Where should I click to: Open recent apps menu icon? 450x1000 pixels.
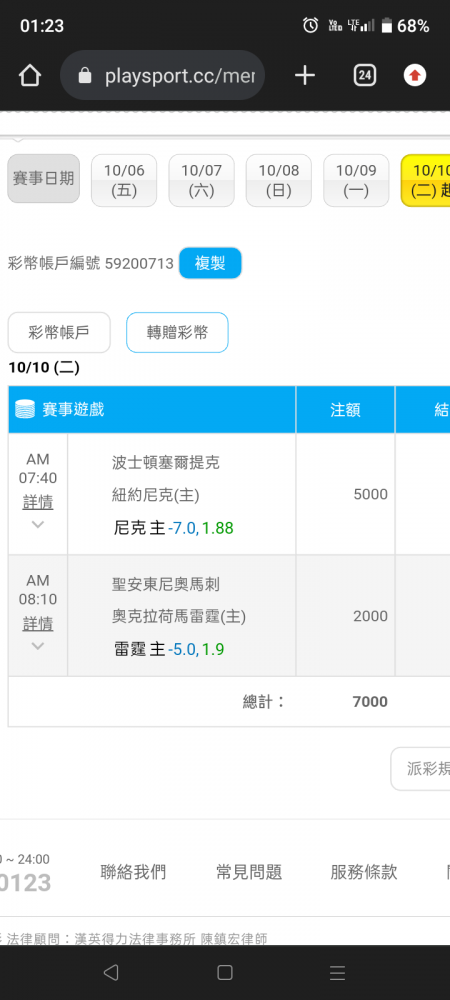pyautogui.click(x=337, y=972)
